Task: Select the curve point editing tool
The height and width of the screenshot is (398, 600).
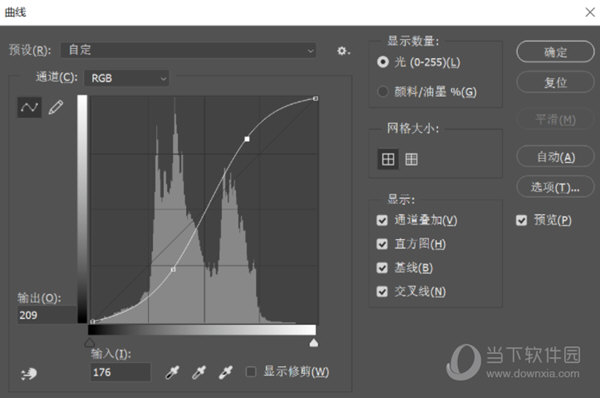Action: pos(29,107)
